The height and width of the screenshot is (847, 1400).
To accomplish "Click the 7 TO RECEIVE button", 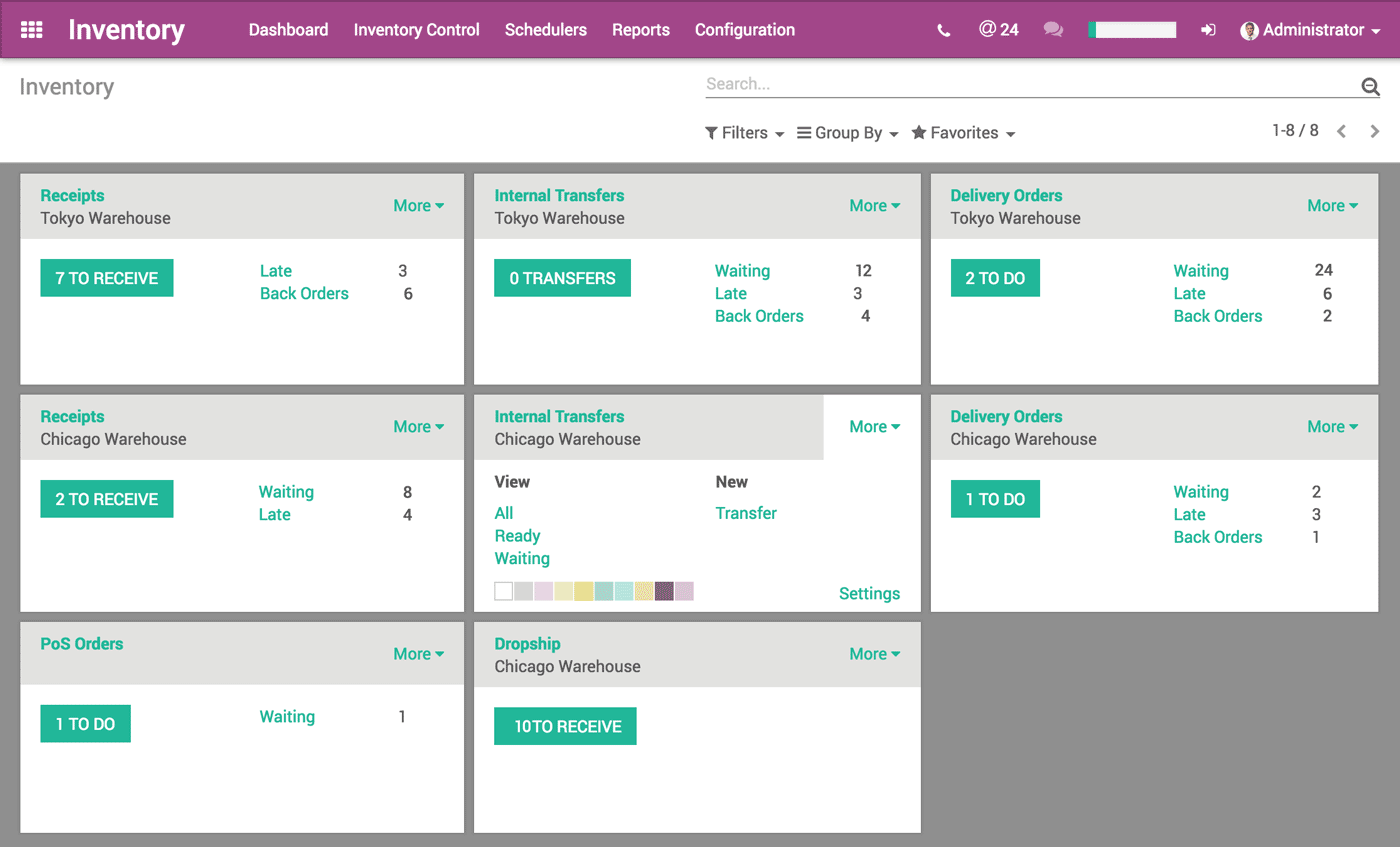I will [106, 277].
